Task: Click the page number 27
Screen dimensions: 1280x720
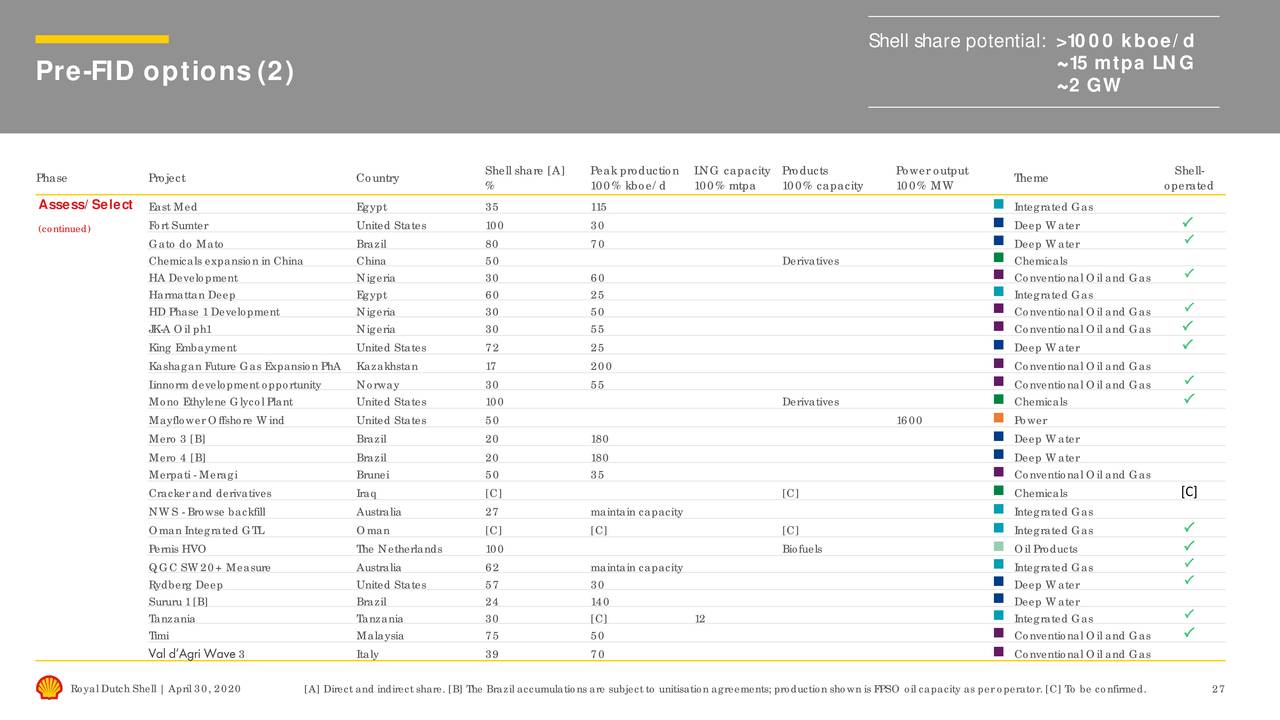Action: (x=1218, y=688)
